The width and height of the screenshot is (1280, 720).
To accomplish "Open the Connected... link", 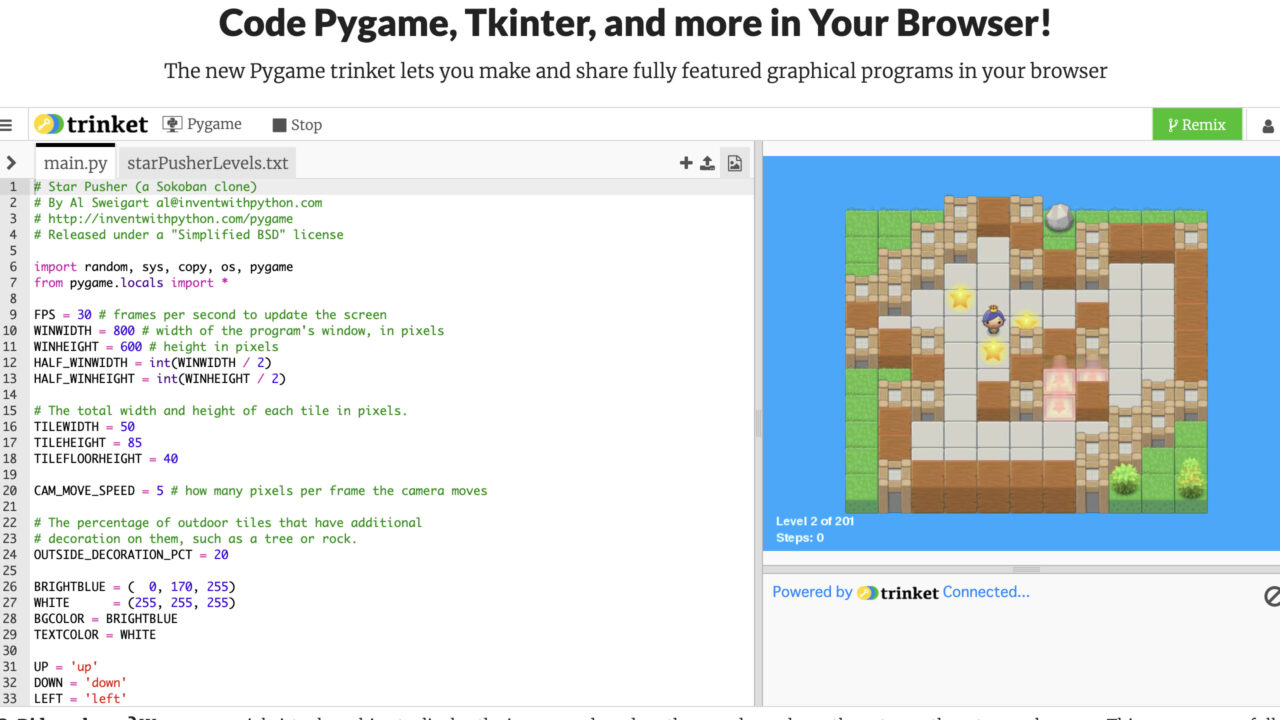I will tap(986, 592).
